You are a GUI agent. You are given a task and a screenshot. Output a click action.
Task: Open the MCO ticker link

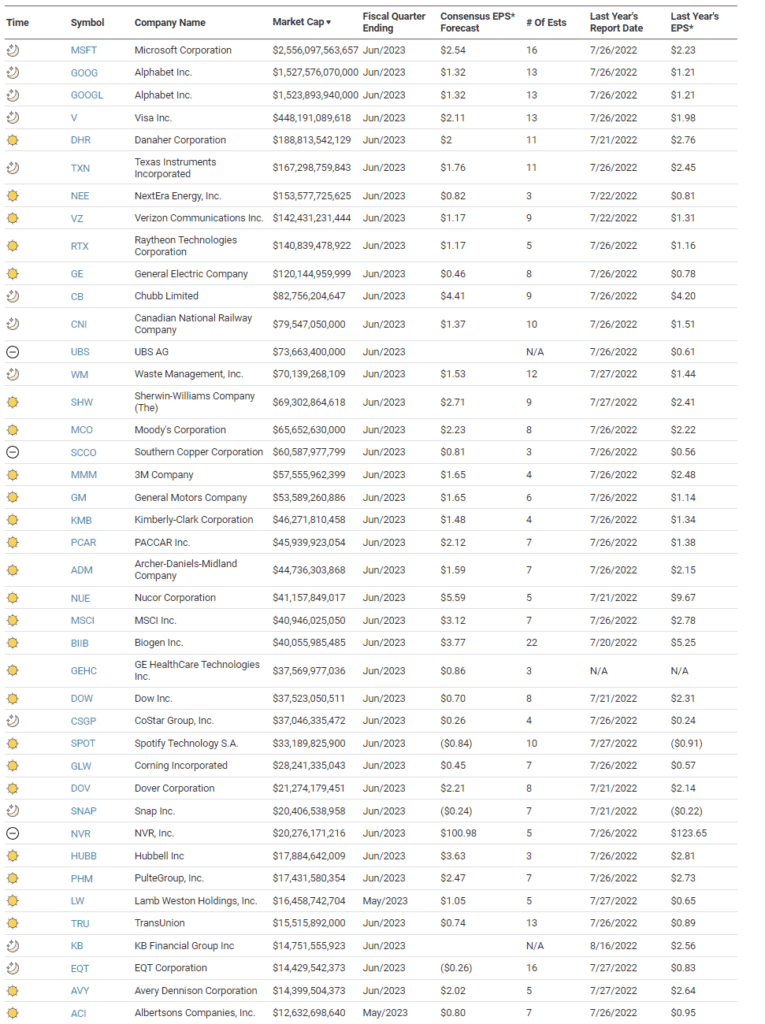point(82,430)
